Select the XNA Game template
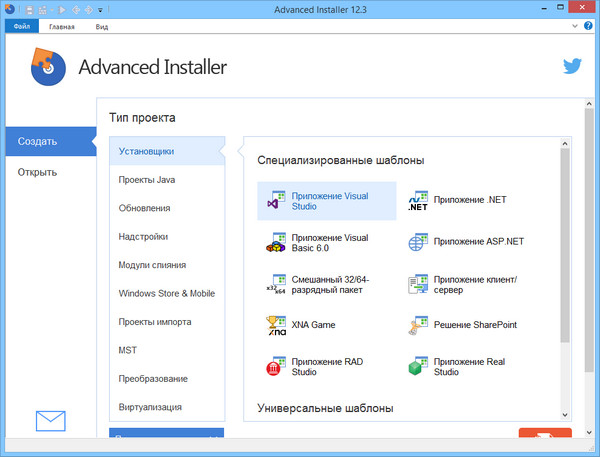Screen dimensions: 600x457 pos(276,326)
